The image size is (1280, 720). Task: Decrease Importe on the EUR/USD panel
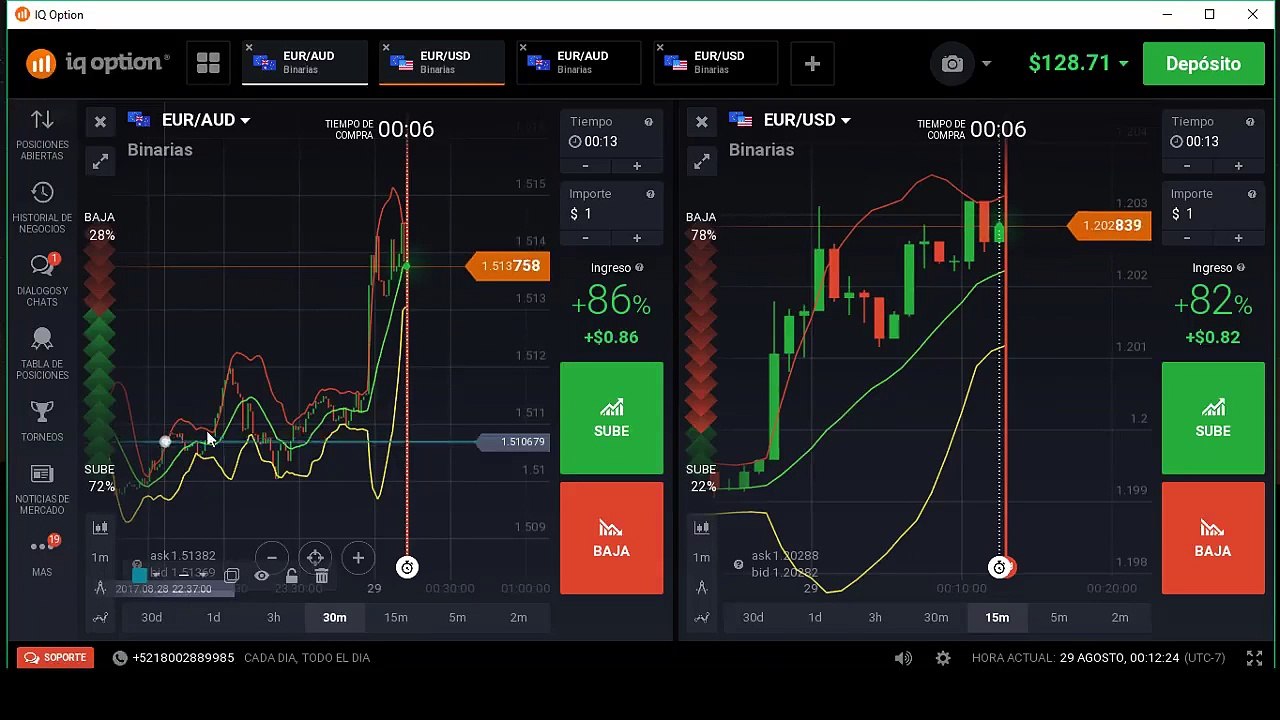[x=1187, y=238]
